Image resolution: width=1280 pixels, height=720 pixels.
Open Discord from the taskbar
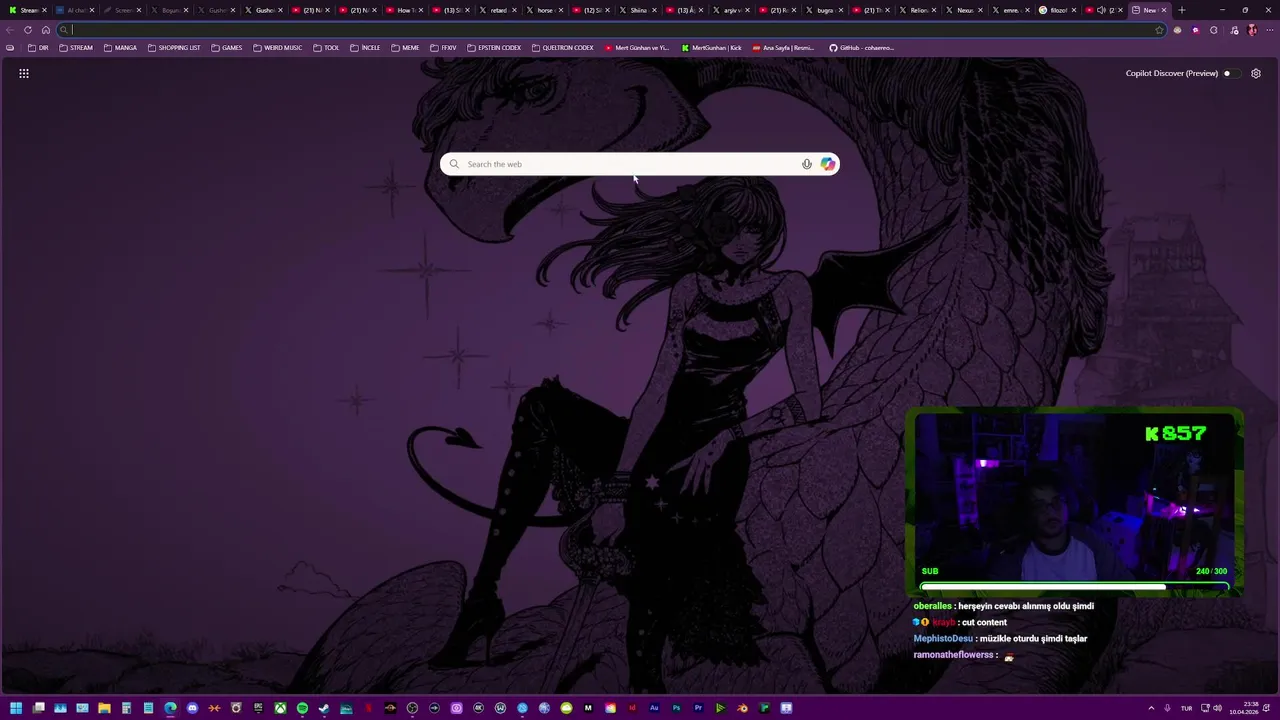pyautogui.click(x=192, y=708)
